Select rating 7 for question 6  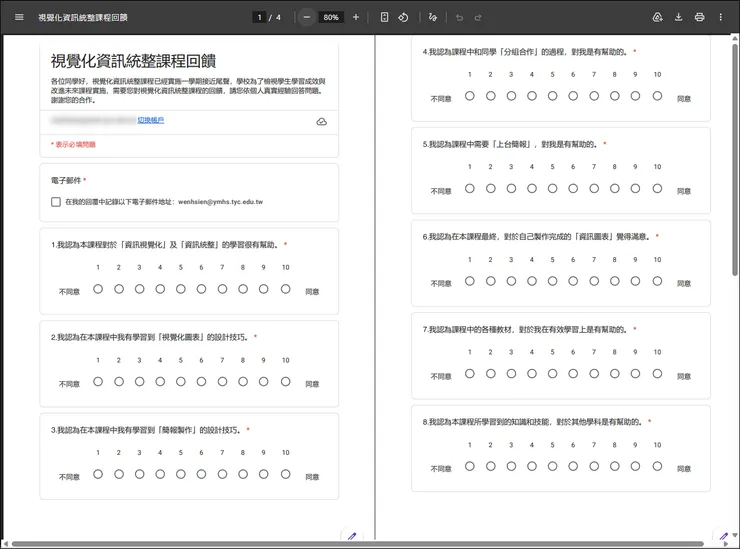point(594,281)
